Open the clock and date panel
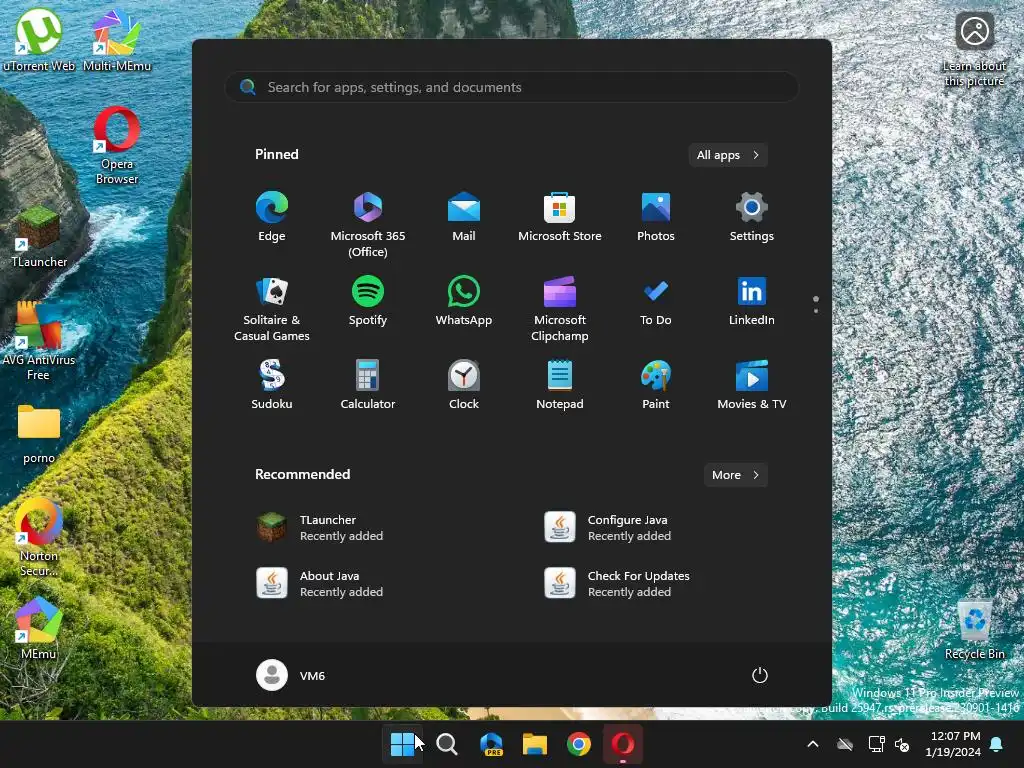 point(953,744)
